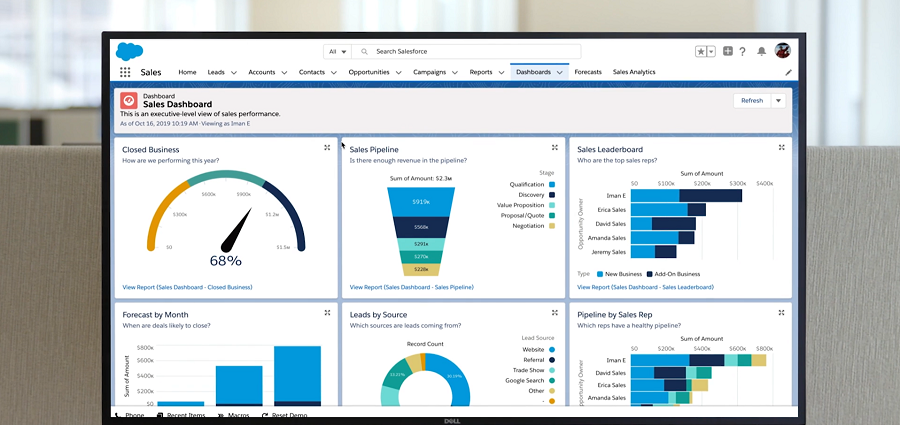
Task: Click the Search Salesforce input field
Action: click(x=460, y=51)
